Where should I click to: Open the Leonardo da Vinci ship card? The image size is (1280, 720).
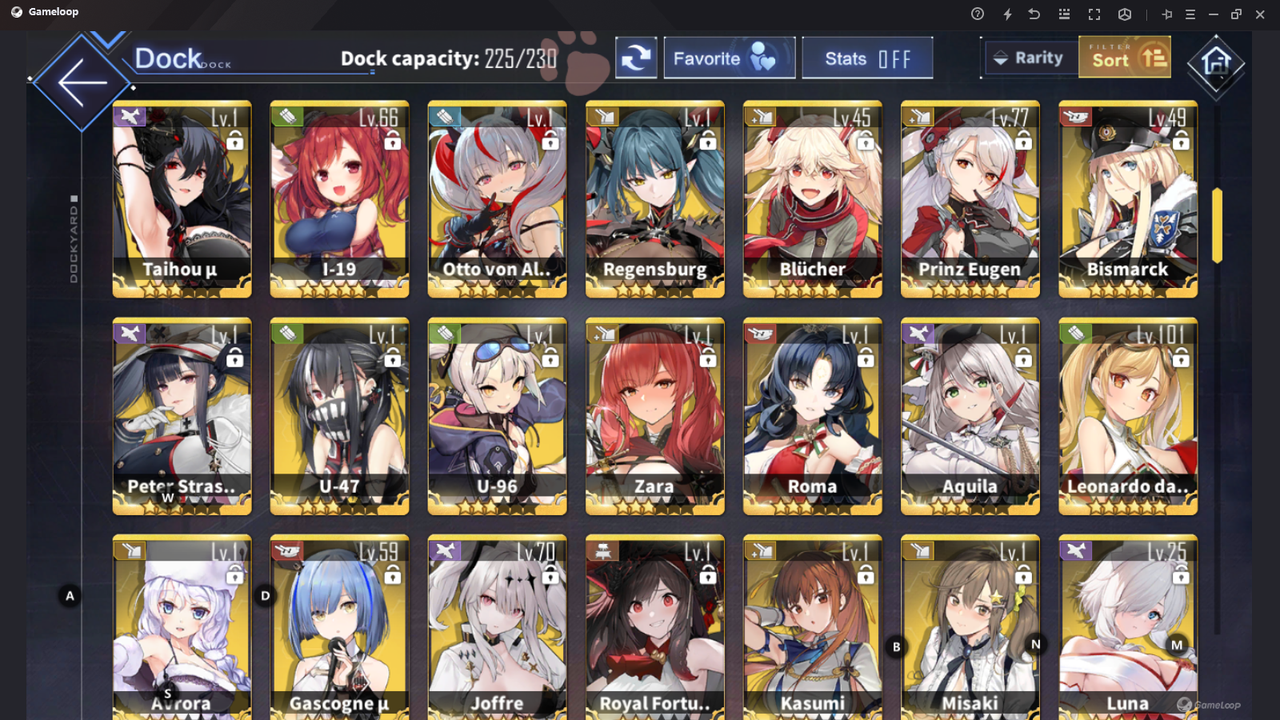point(1128,416)
